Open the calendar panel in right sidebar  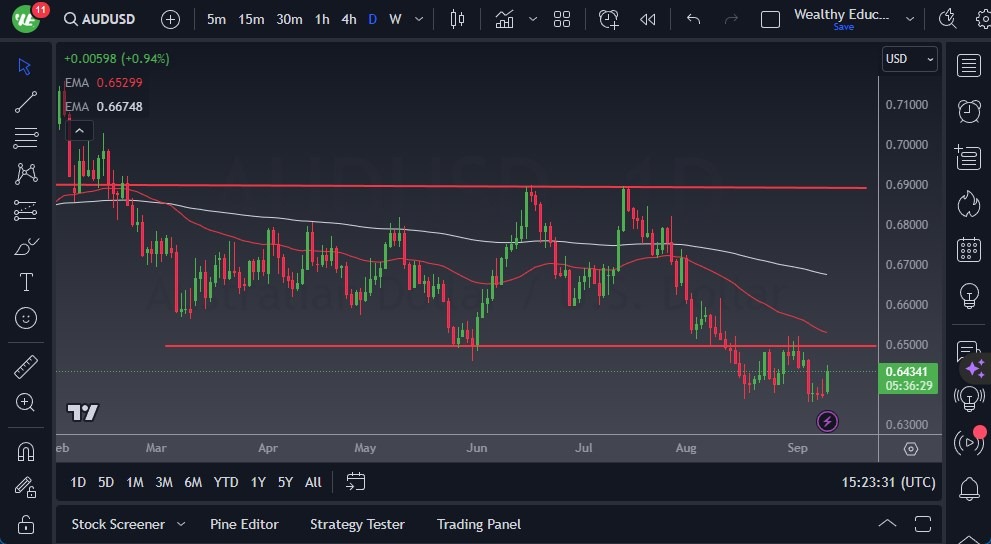pos(968,249)
